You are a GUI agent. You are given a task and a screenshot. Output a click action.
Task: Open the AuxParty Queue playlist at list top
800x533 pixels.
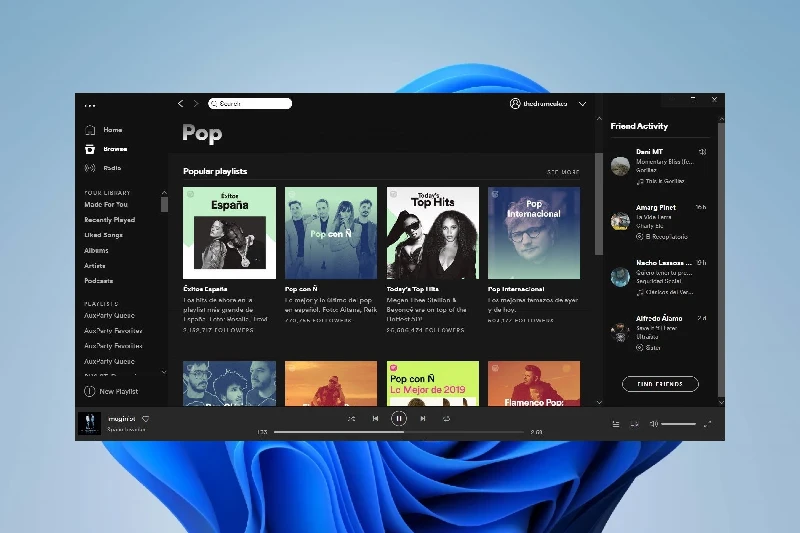[109, 316]
